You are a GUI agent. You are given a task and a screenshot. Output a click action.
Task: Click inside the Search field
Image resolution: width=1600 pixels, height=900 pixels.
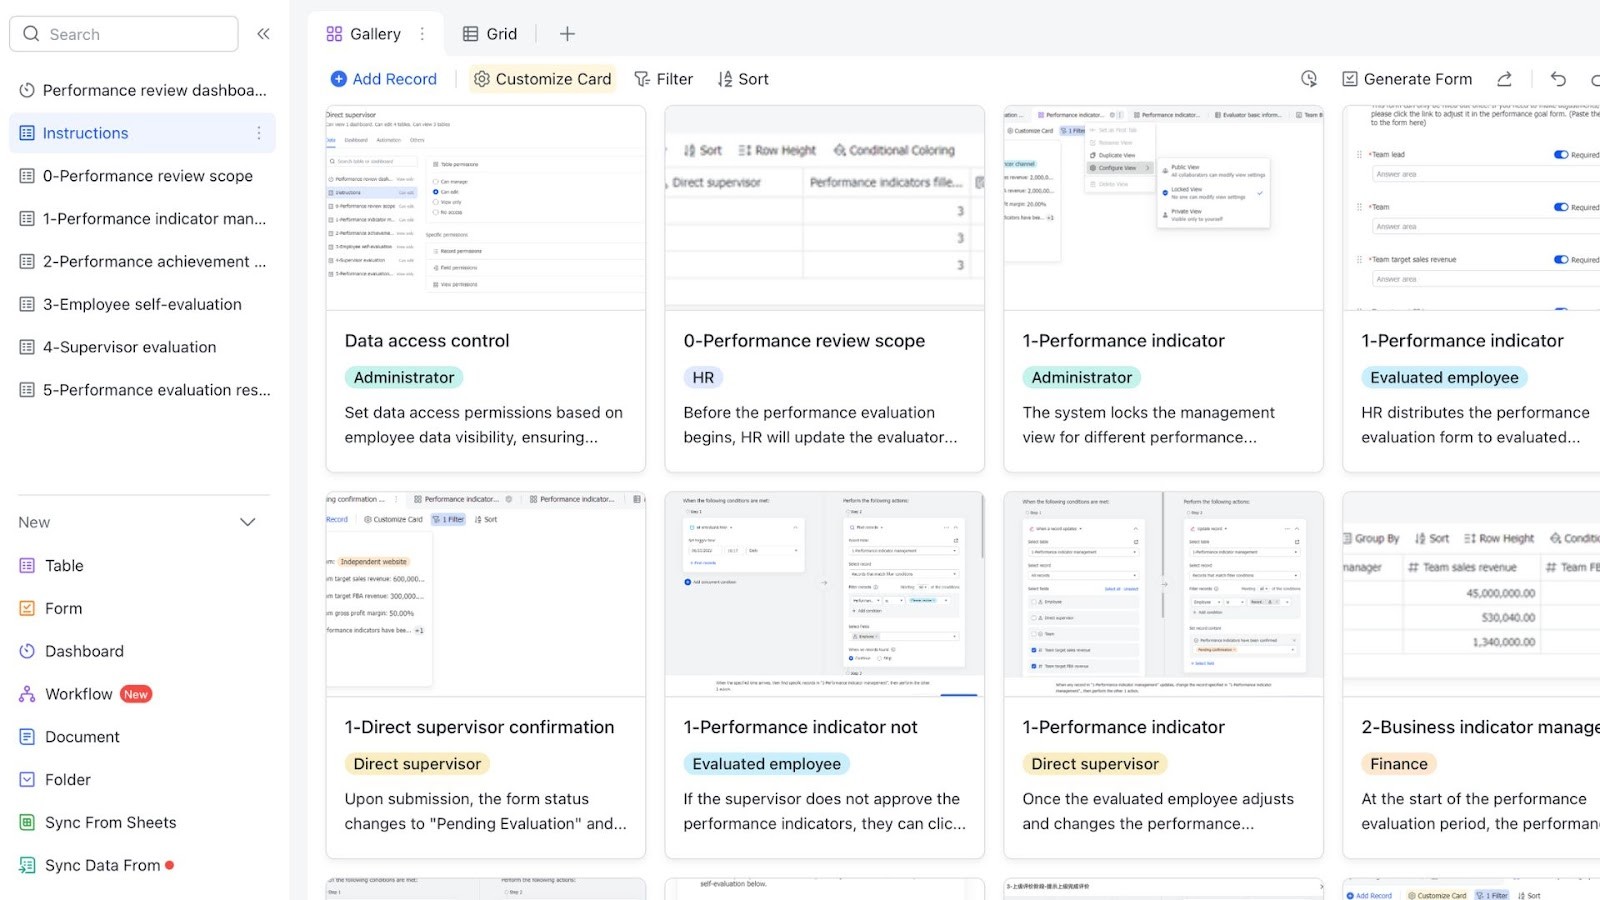pyautogui.click(x=123, y=33)
